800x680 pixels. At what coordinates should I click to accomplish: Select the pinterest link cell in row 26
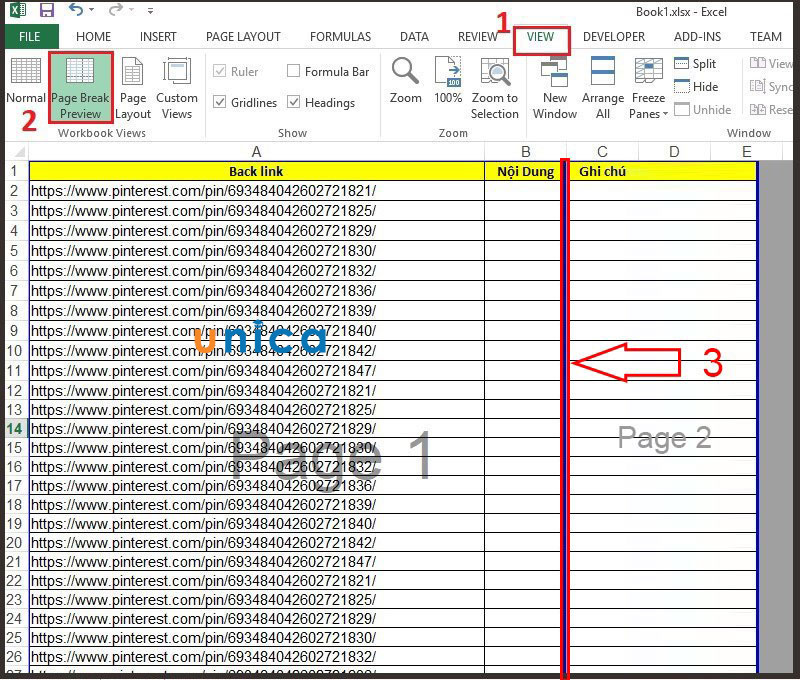point(257,657)
